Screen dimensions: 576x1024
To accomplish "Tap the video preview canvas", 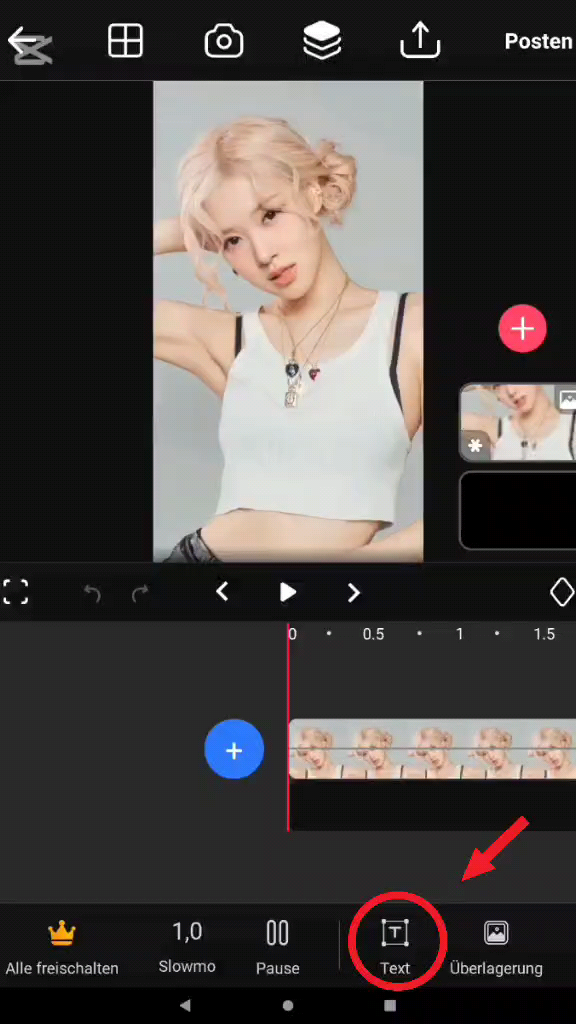I will pos(288,321).
